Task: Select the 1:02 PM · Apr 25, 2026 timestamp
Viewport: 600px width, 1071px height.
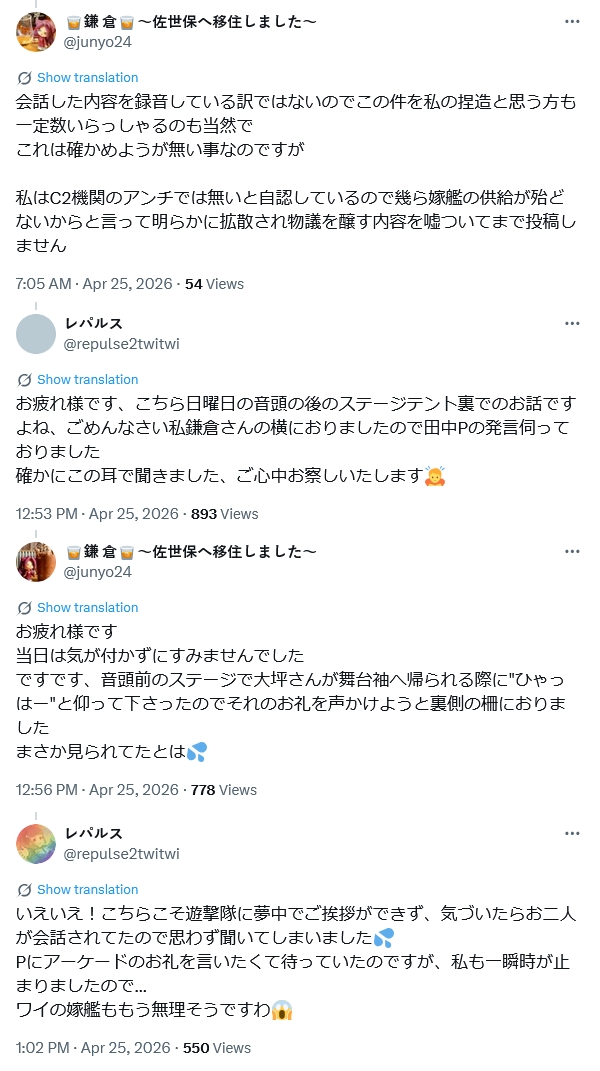Action: click(93, 1048)
